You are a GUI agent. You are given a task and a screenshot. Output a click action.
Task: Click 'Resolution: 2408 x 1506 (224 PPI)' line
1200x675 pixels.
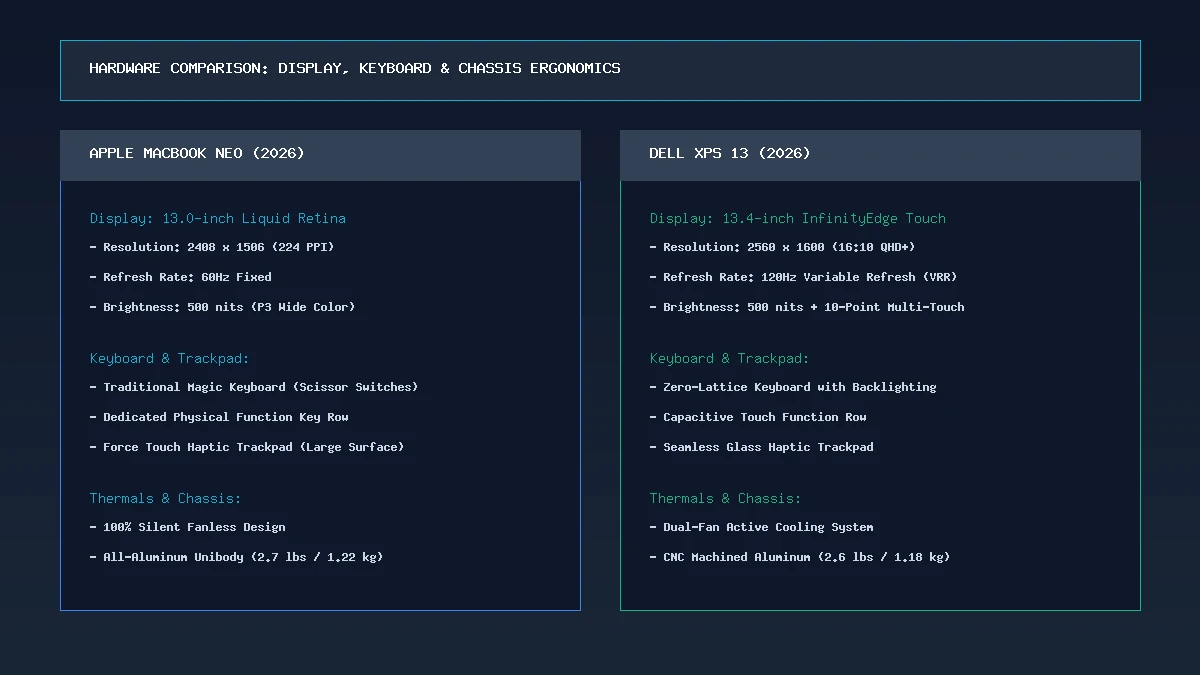point(212,247)
